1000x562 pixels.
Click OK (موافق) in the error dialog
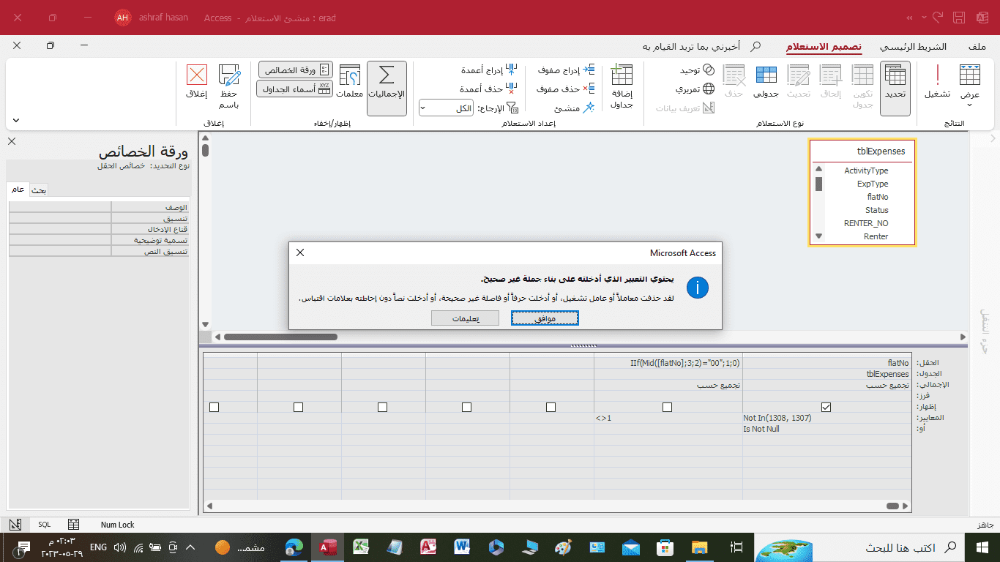pos(545,318)
